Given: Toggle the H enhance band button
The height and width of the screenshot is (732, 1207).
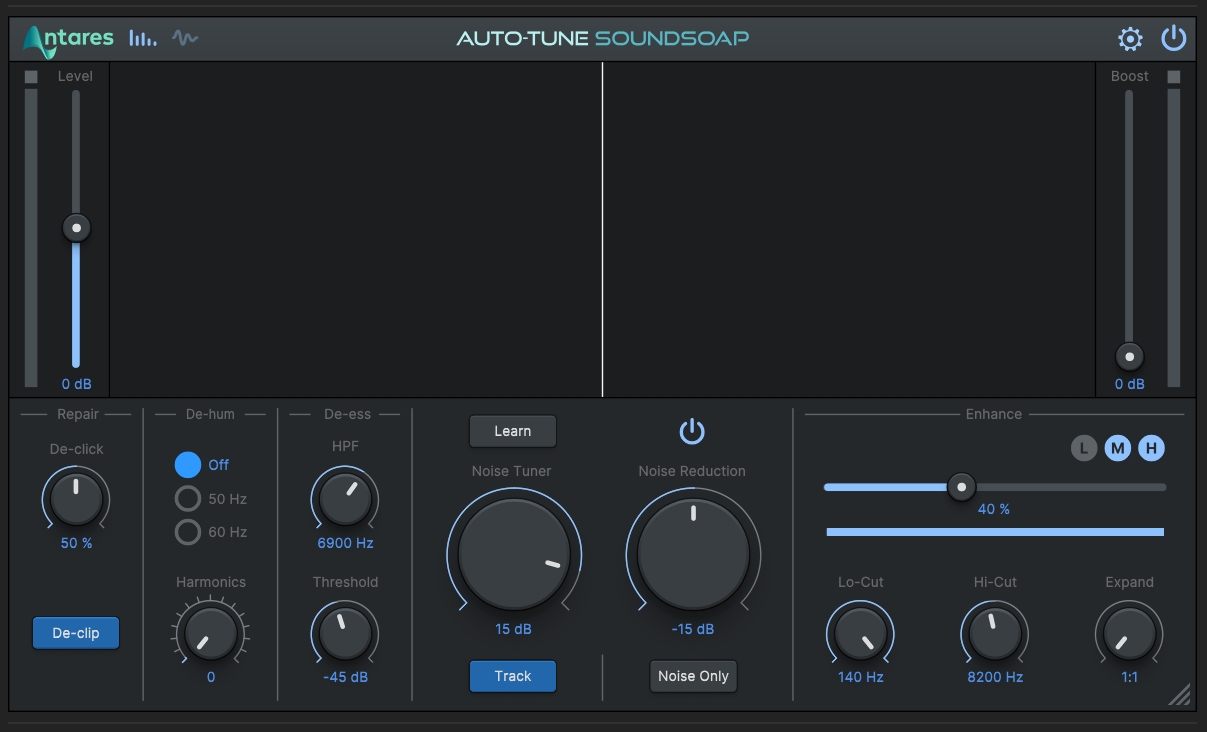Looking at the screenshot, I should 1151,448.
